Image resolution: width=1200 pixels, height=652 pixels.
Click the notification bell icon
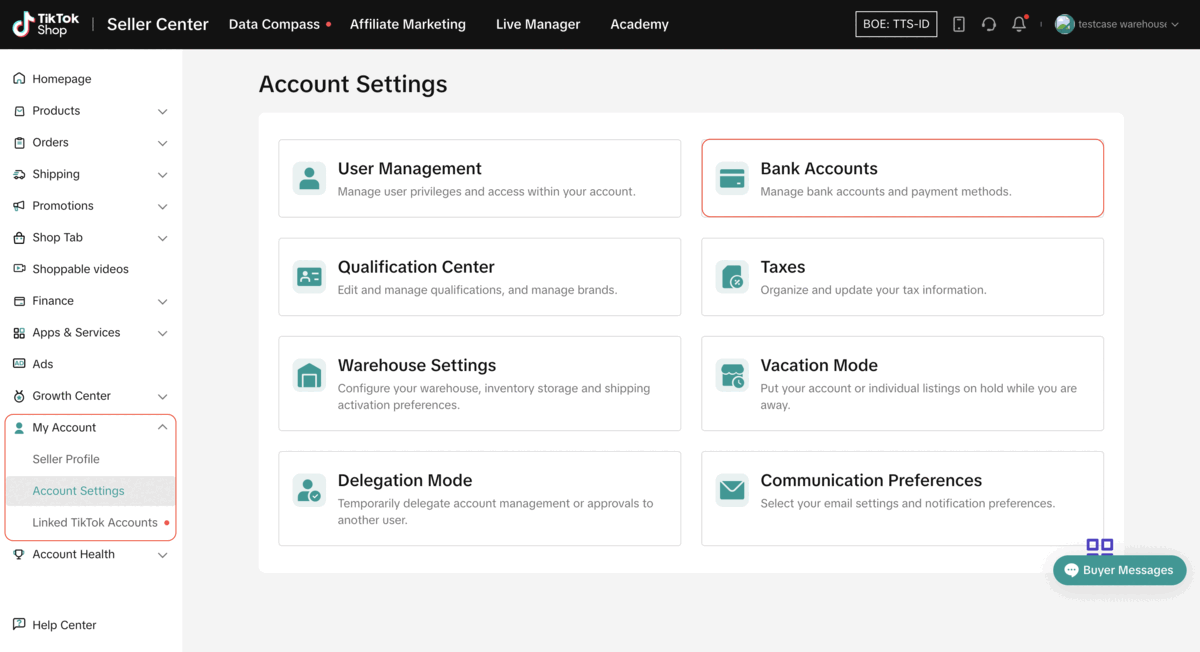click(x=1018, y=24)
